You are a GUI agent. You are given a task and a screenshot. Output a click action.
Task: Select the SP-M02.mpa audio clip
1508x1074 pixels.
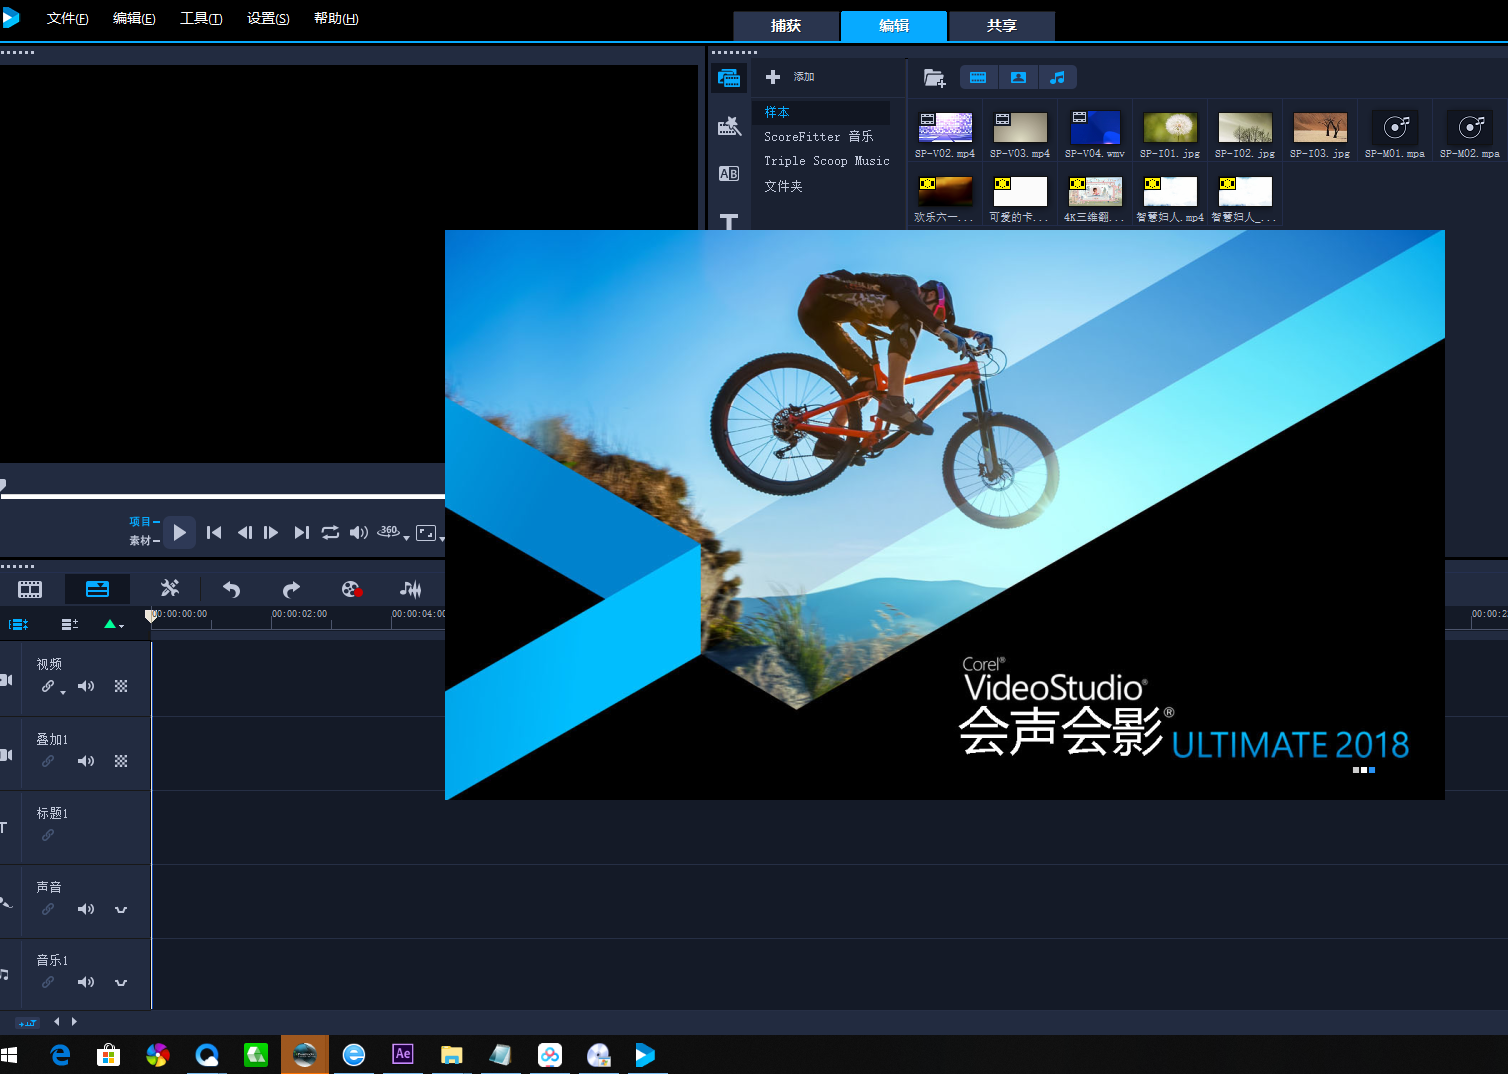click(x=1470, y=128)
